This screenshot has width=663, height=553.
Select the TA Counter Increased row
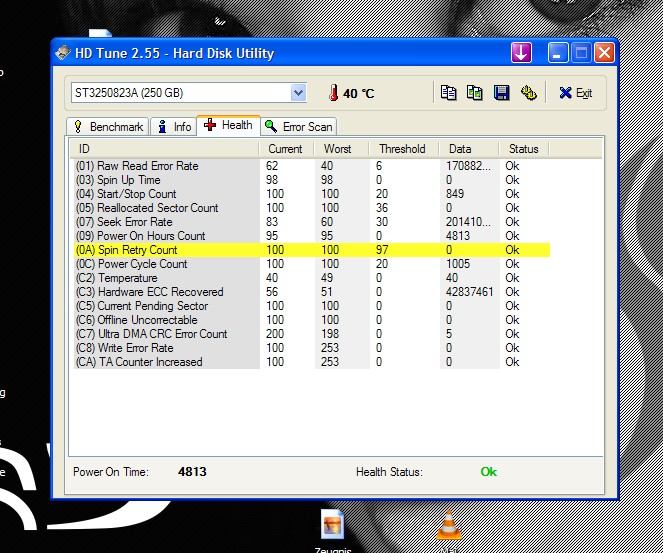(x=312, y=361)
